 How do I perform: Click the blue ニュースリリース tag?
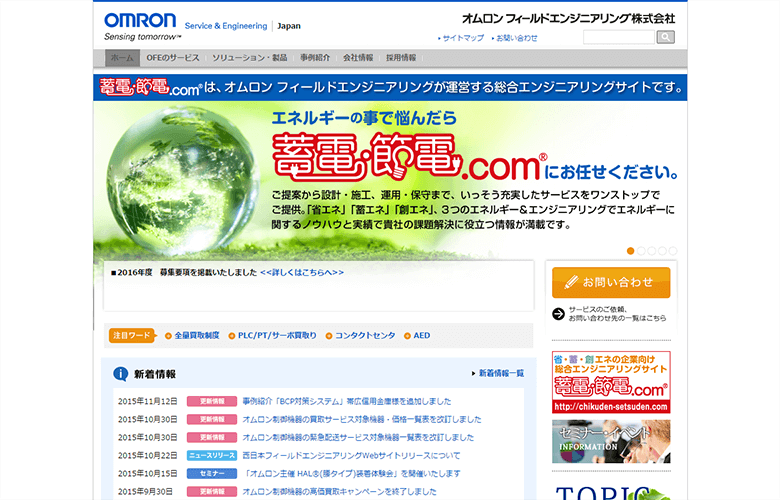212,455
